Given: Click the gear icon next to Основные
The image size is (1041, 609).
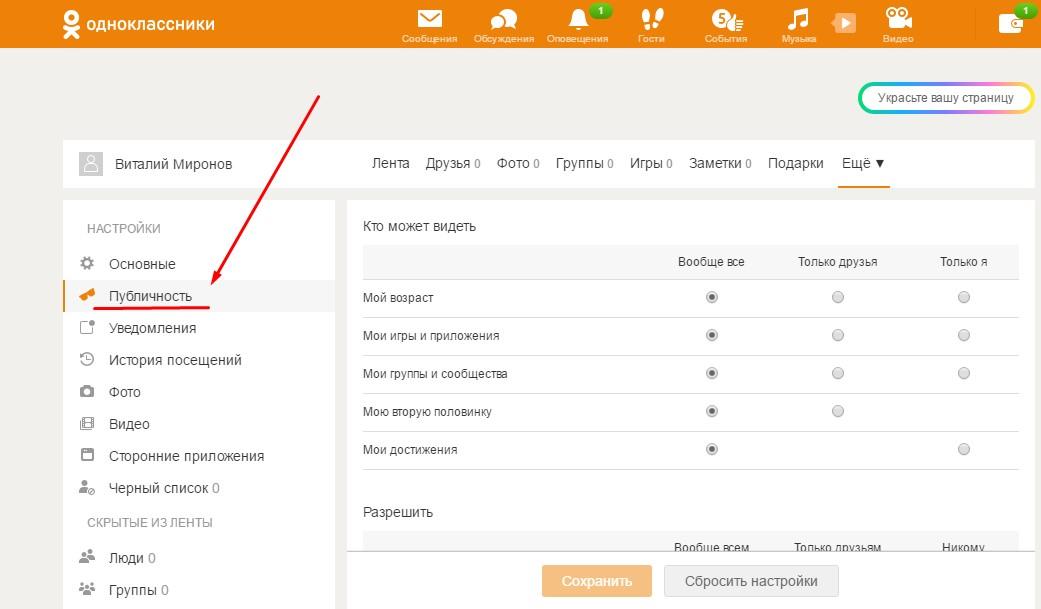Looking at the screenshot, I should coord(87,263).
